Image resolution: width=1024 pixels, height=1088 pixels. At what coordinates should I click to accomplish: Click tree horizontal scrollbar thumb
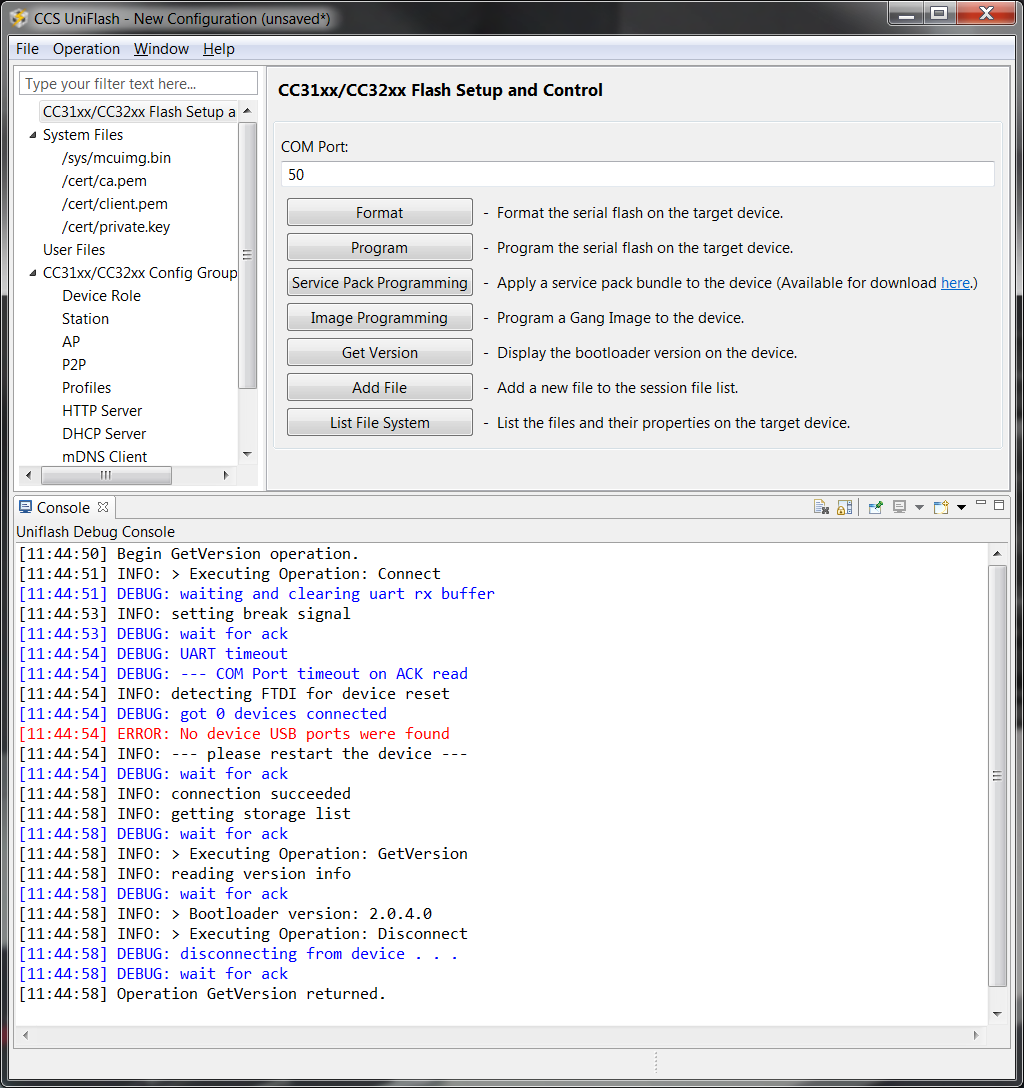pos(106,475)
